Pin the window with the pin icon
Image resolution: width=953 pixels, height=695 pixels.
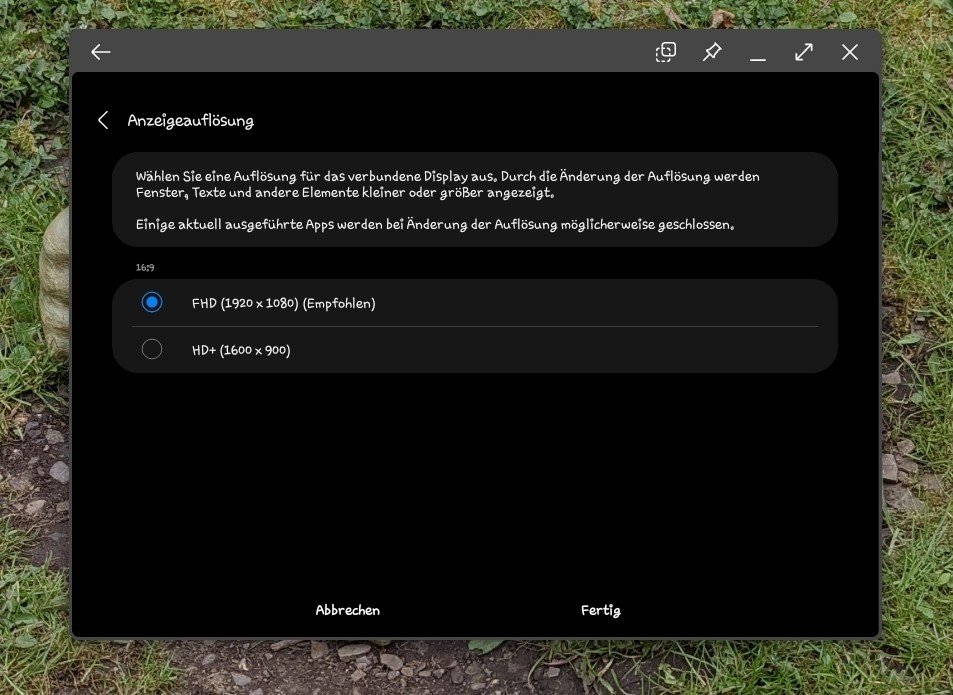[712, 52]
